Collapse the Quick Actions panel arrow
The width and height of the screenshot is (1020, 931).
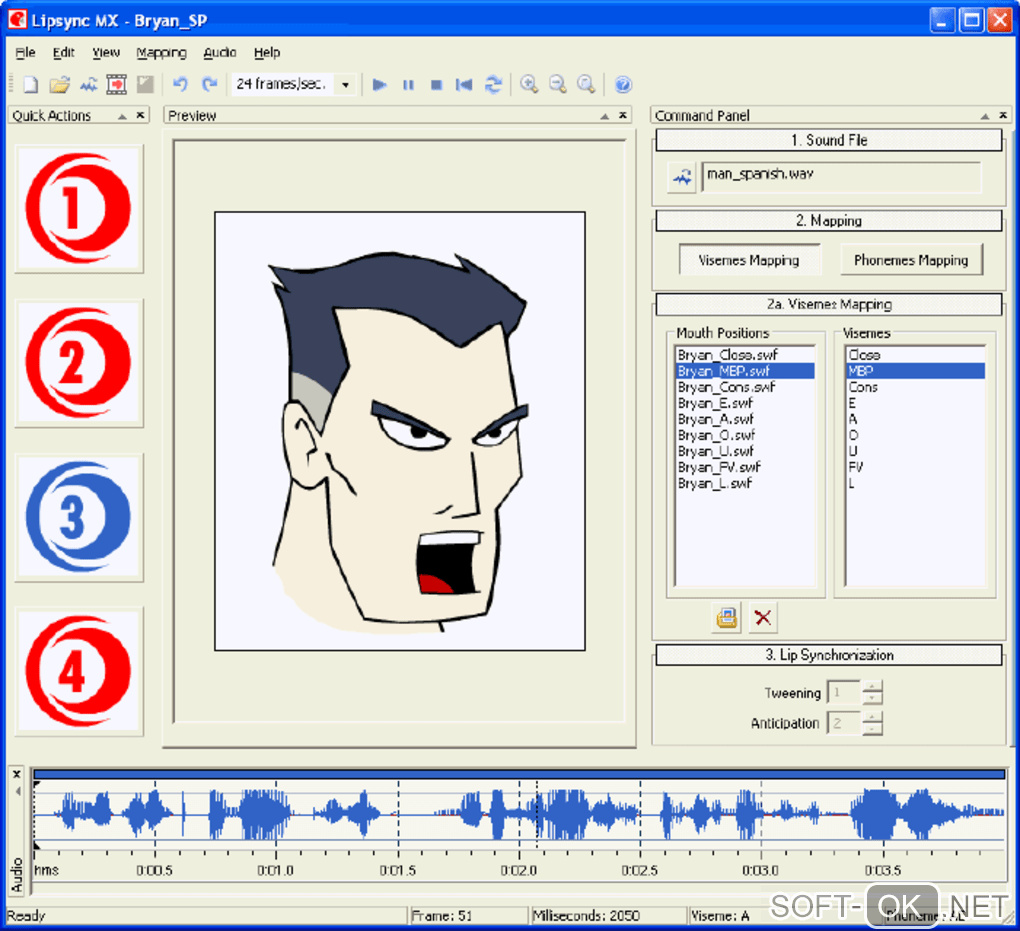[x=122, y=116]
